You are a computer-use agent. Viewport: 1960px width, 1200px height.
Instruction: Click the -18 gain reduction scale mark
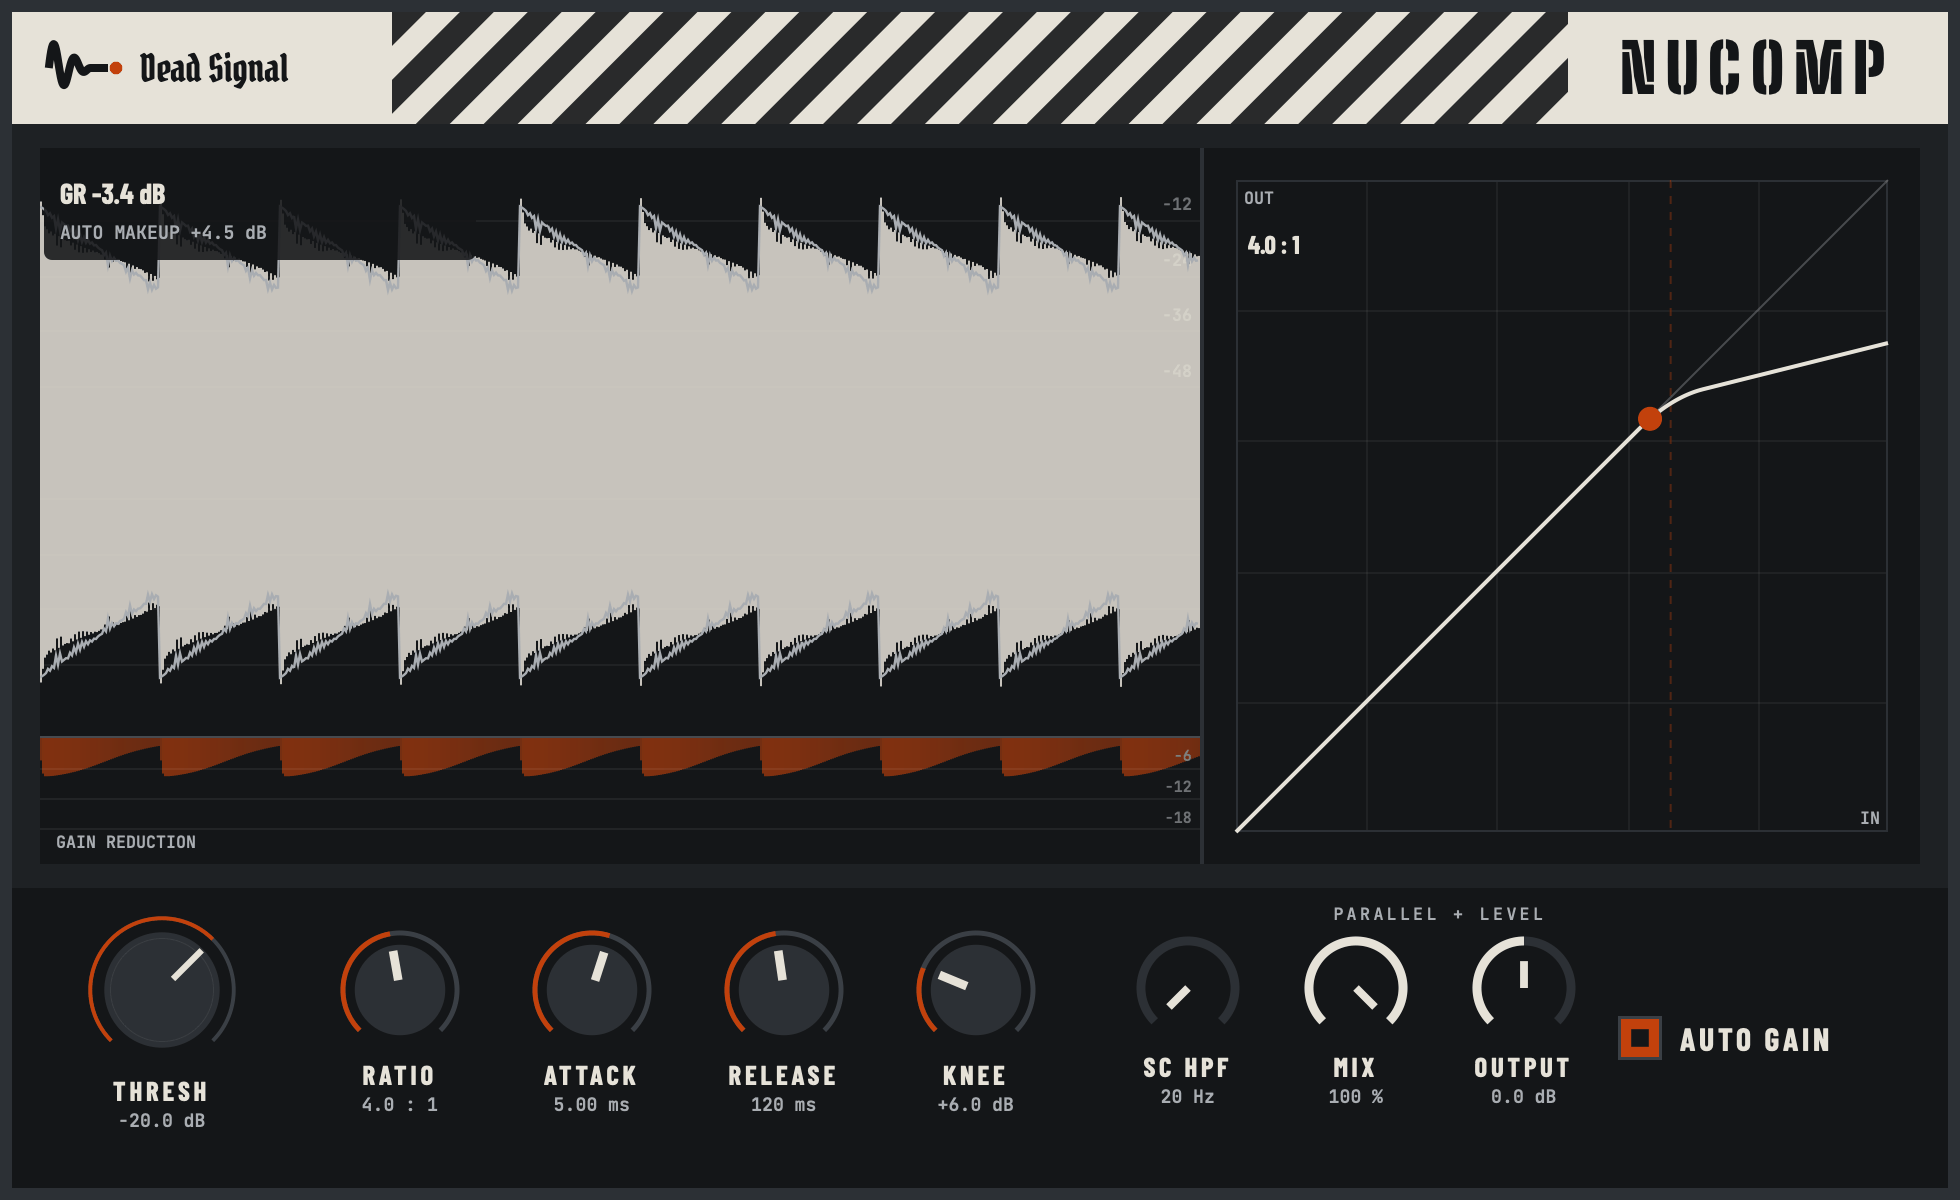click(x=1178, y=818)
